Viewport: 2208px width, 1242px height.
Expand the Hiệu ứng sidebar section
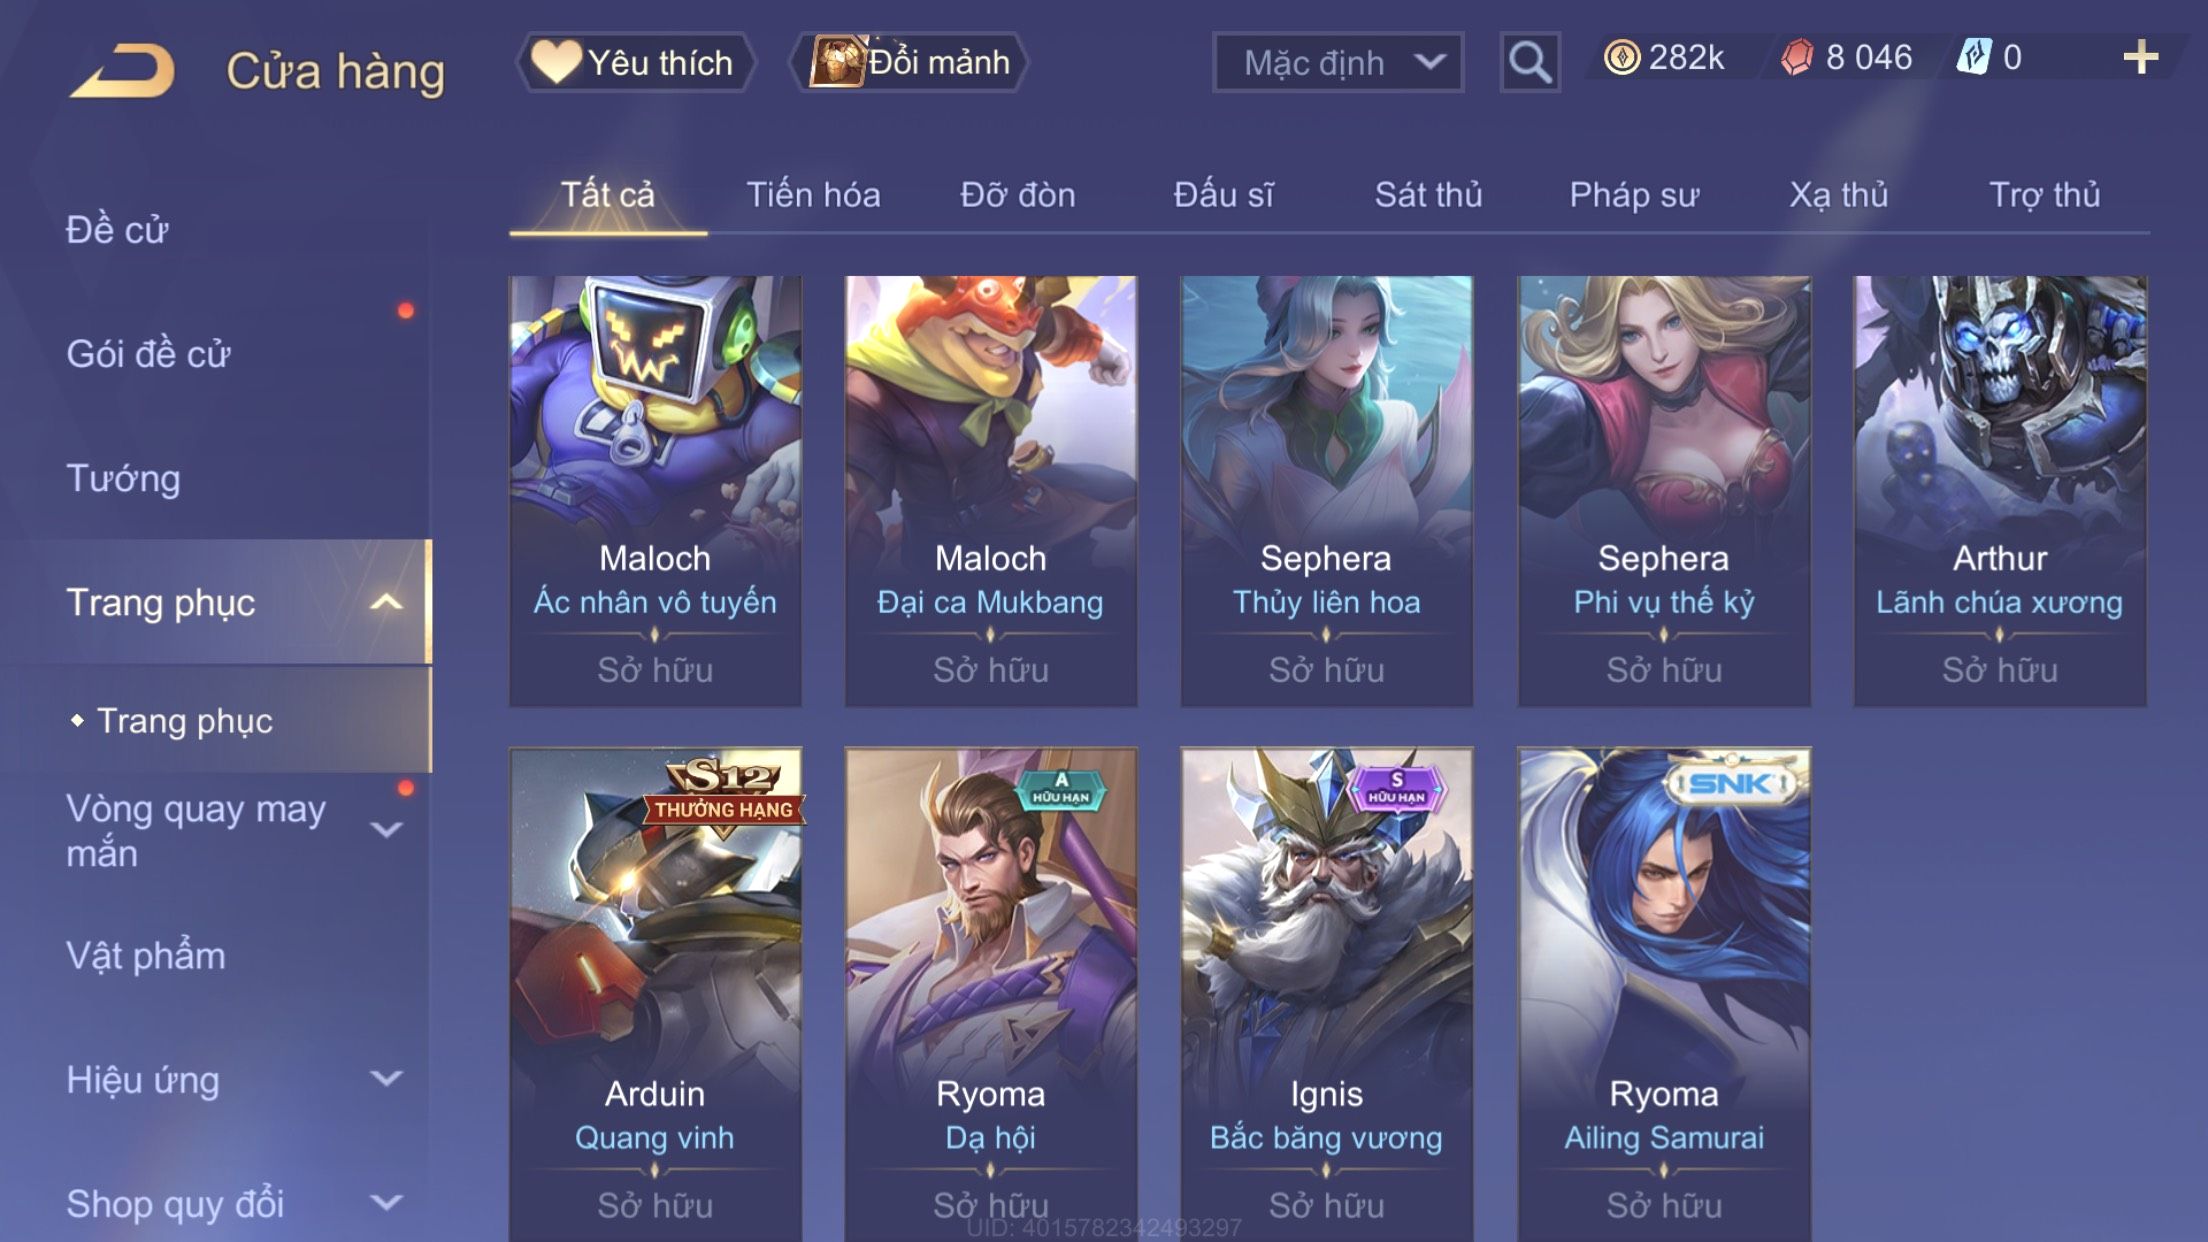[x=386, y=1078]
